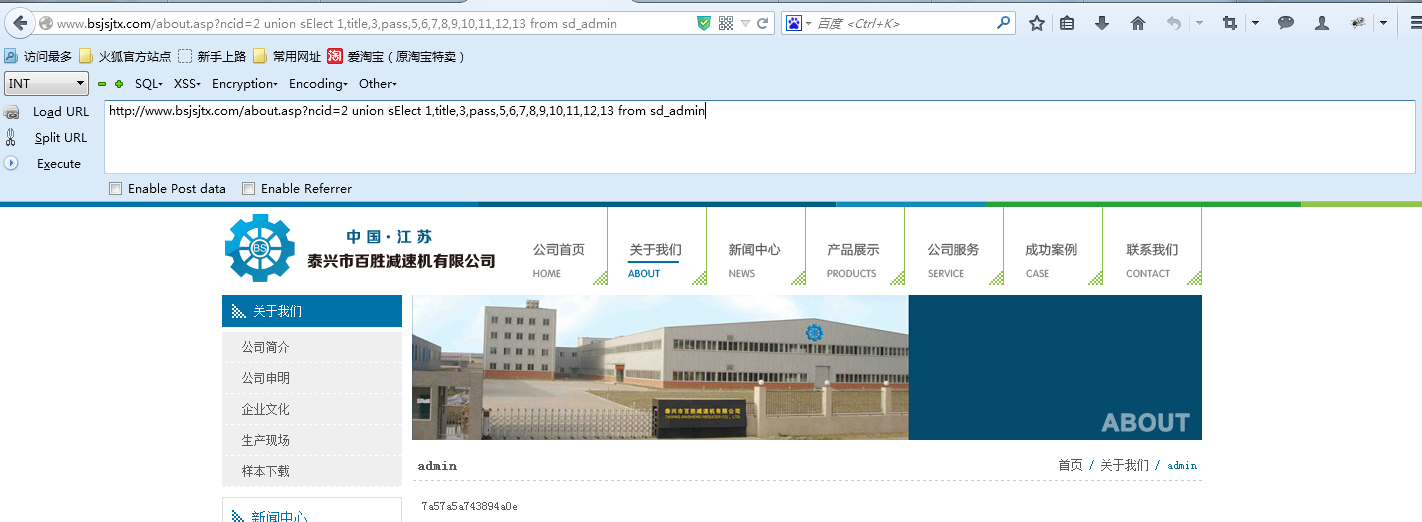Click the company gear logo

click(x=260, y=247)
